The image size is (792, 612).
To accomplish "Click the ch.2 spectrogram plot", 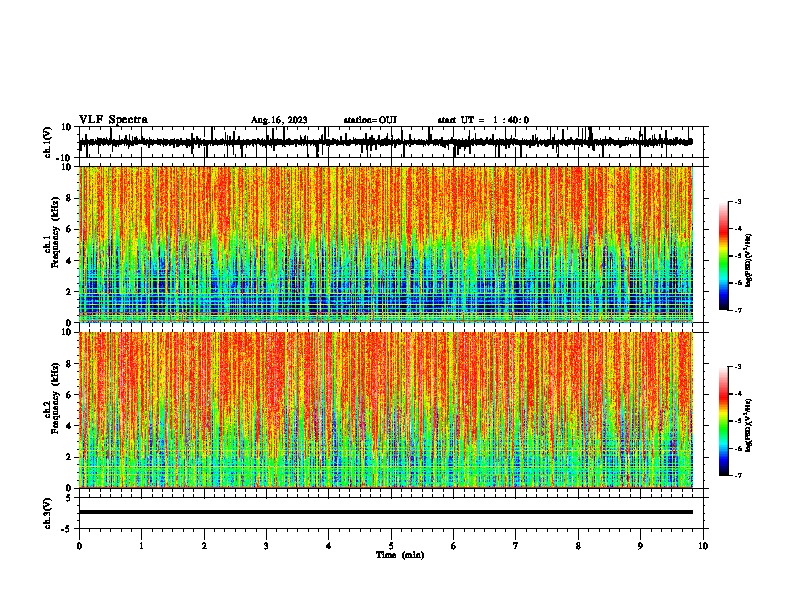I will (386, 410).
